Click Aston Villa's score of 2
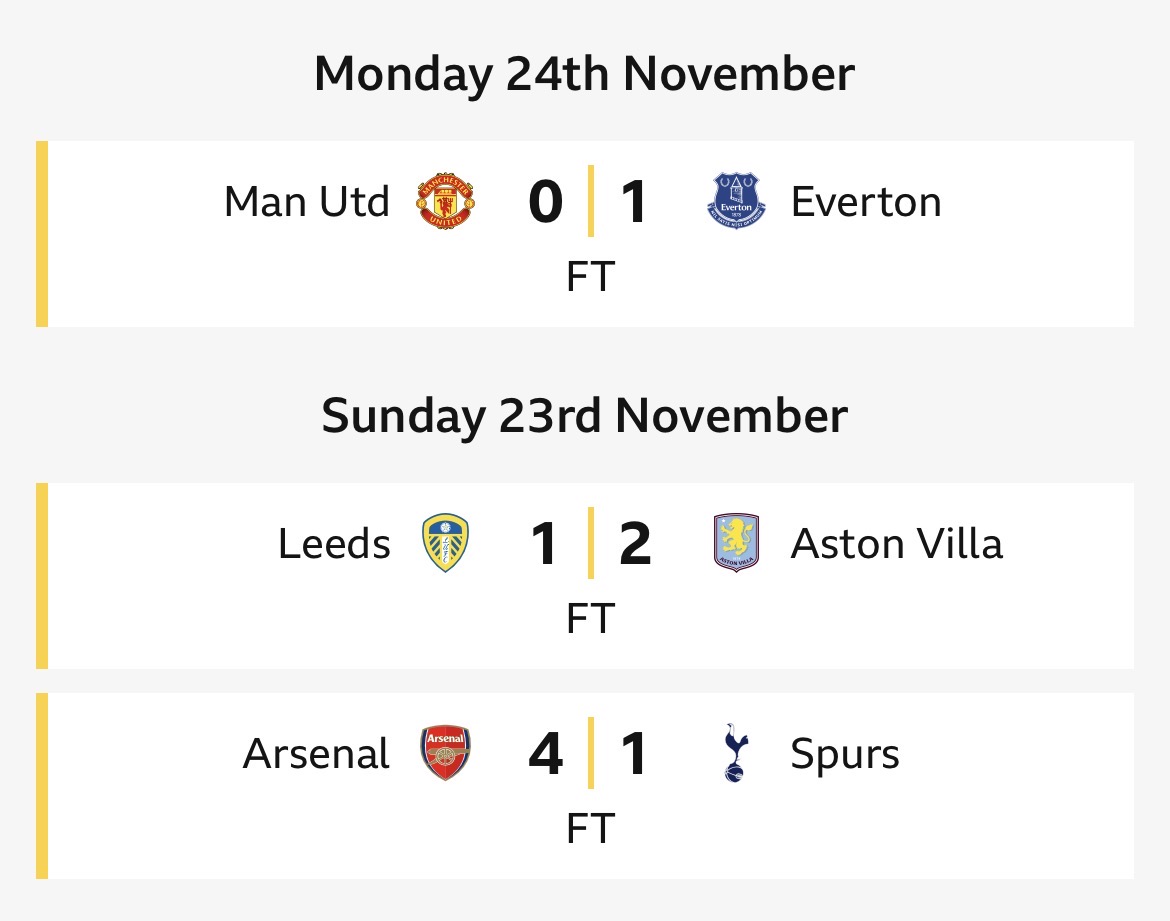1170x921 pixels. click(x=635, y=544)
